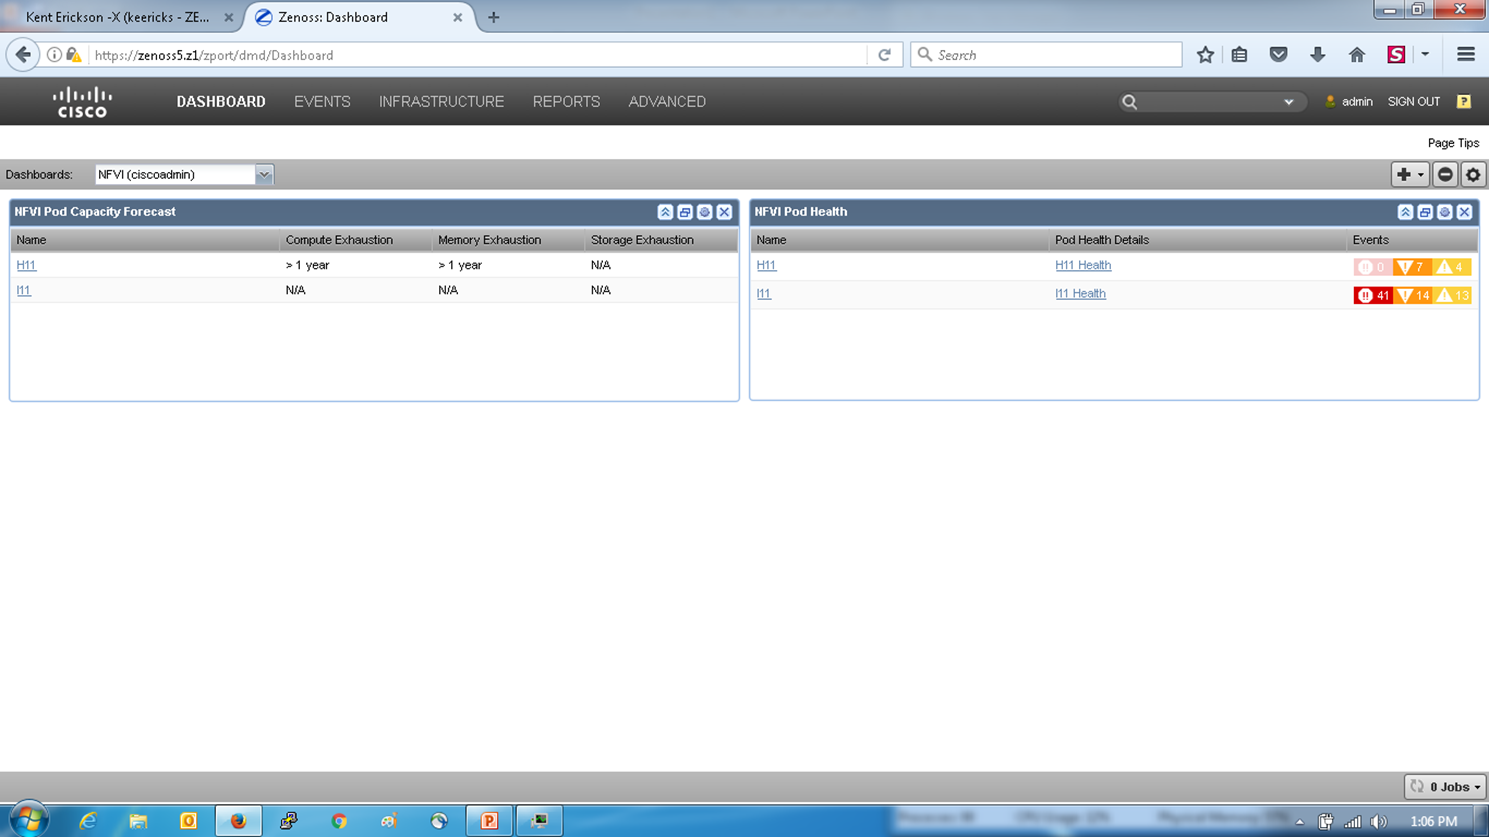Bookmark this page with star icon
Screen dimensions: 1489x837
1205,55
